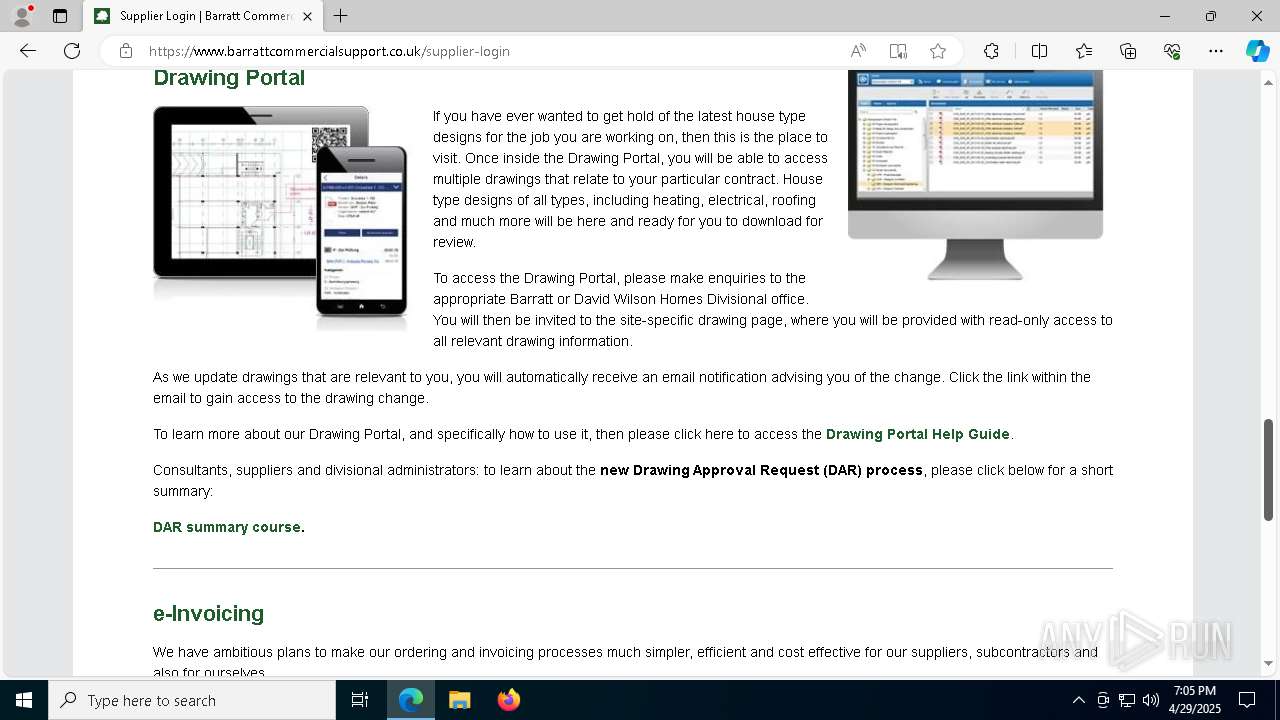Click the page vertical scrollbar thumb
Viewport: 1280px width, 720px height.
(1269, 469)
